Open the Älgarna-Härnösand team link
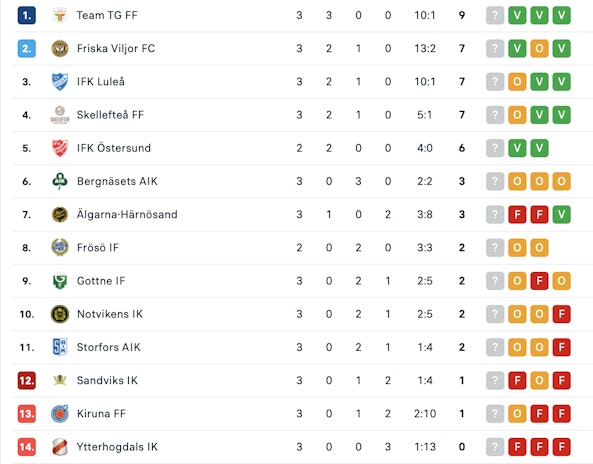This screenshot has height=464, width=593. [127, 214]
